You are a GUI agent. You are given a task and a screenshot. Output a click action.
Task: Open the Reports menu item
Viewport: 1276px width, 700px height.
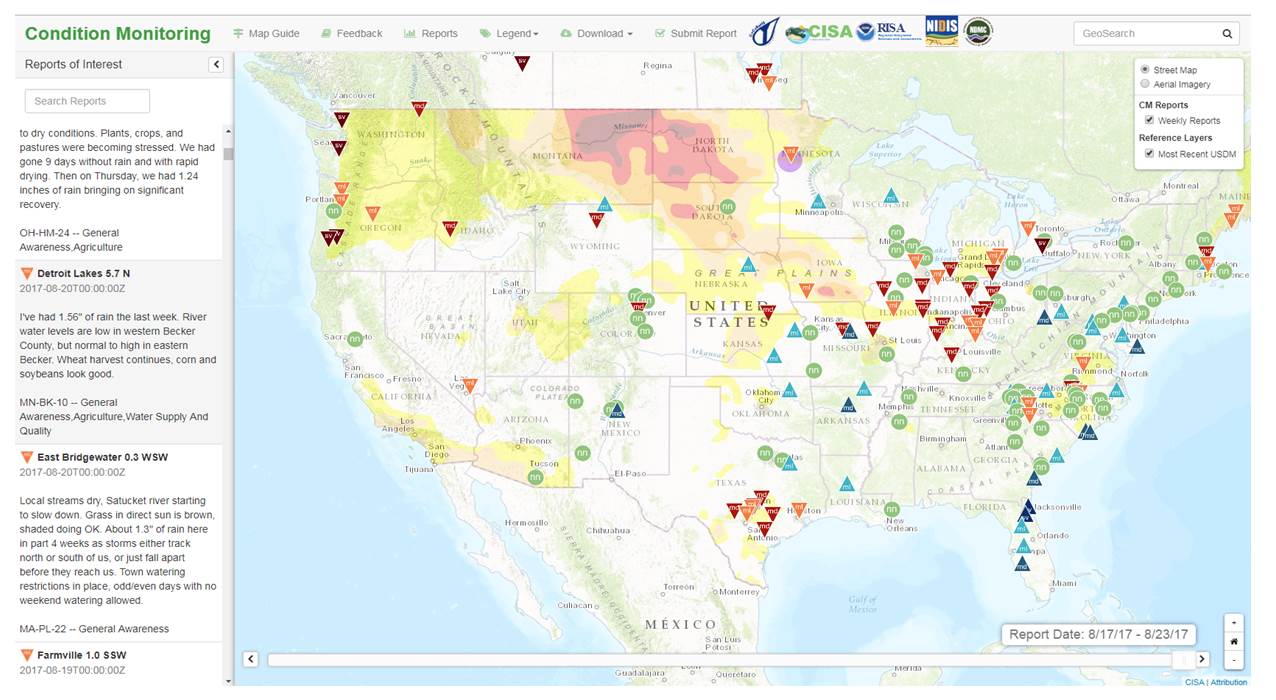[431, 34]
